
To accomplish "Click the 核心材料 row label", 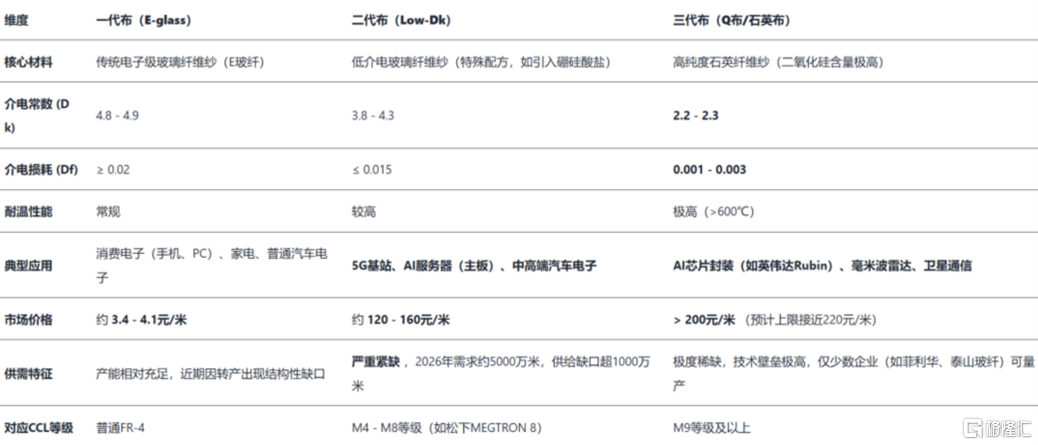I will 28,63.
